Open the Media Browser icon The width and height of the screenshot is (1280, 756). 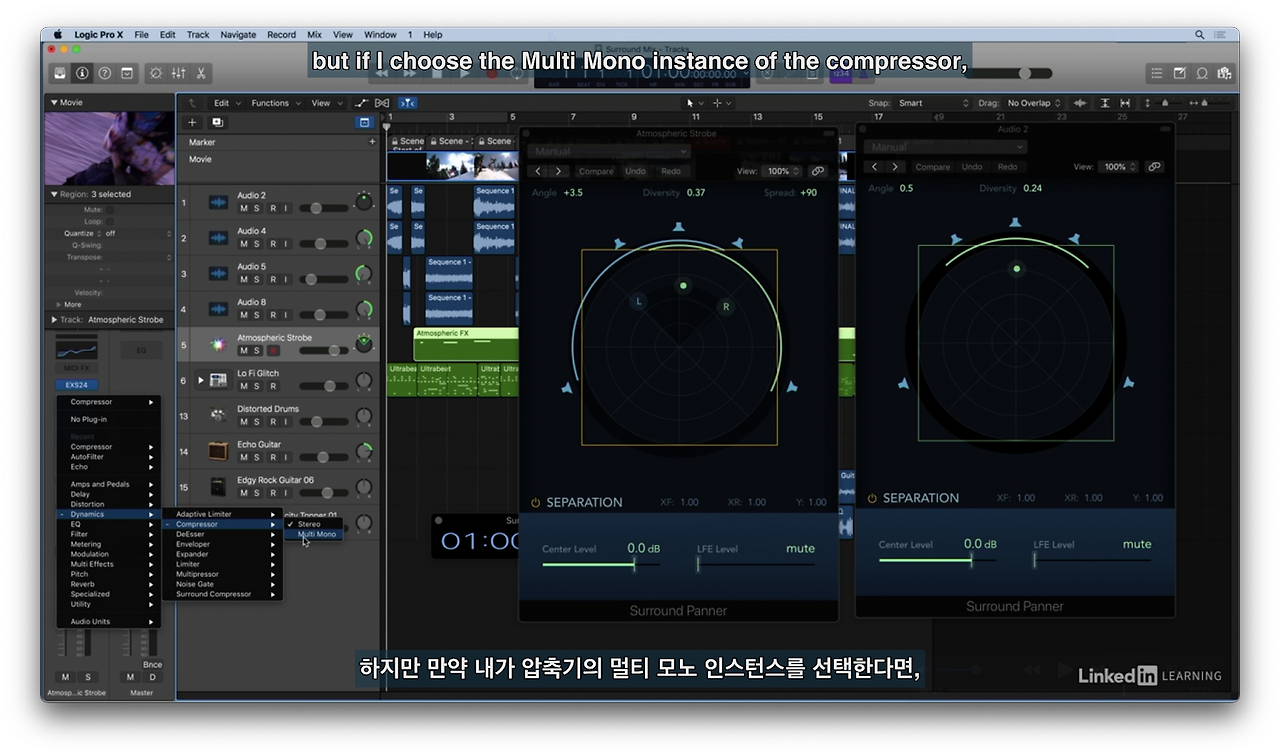click(1224, 73)
